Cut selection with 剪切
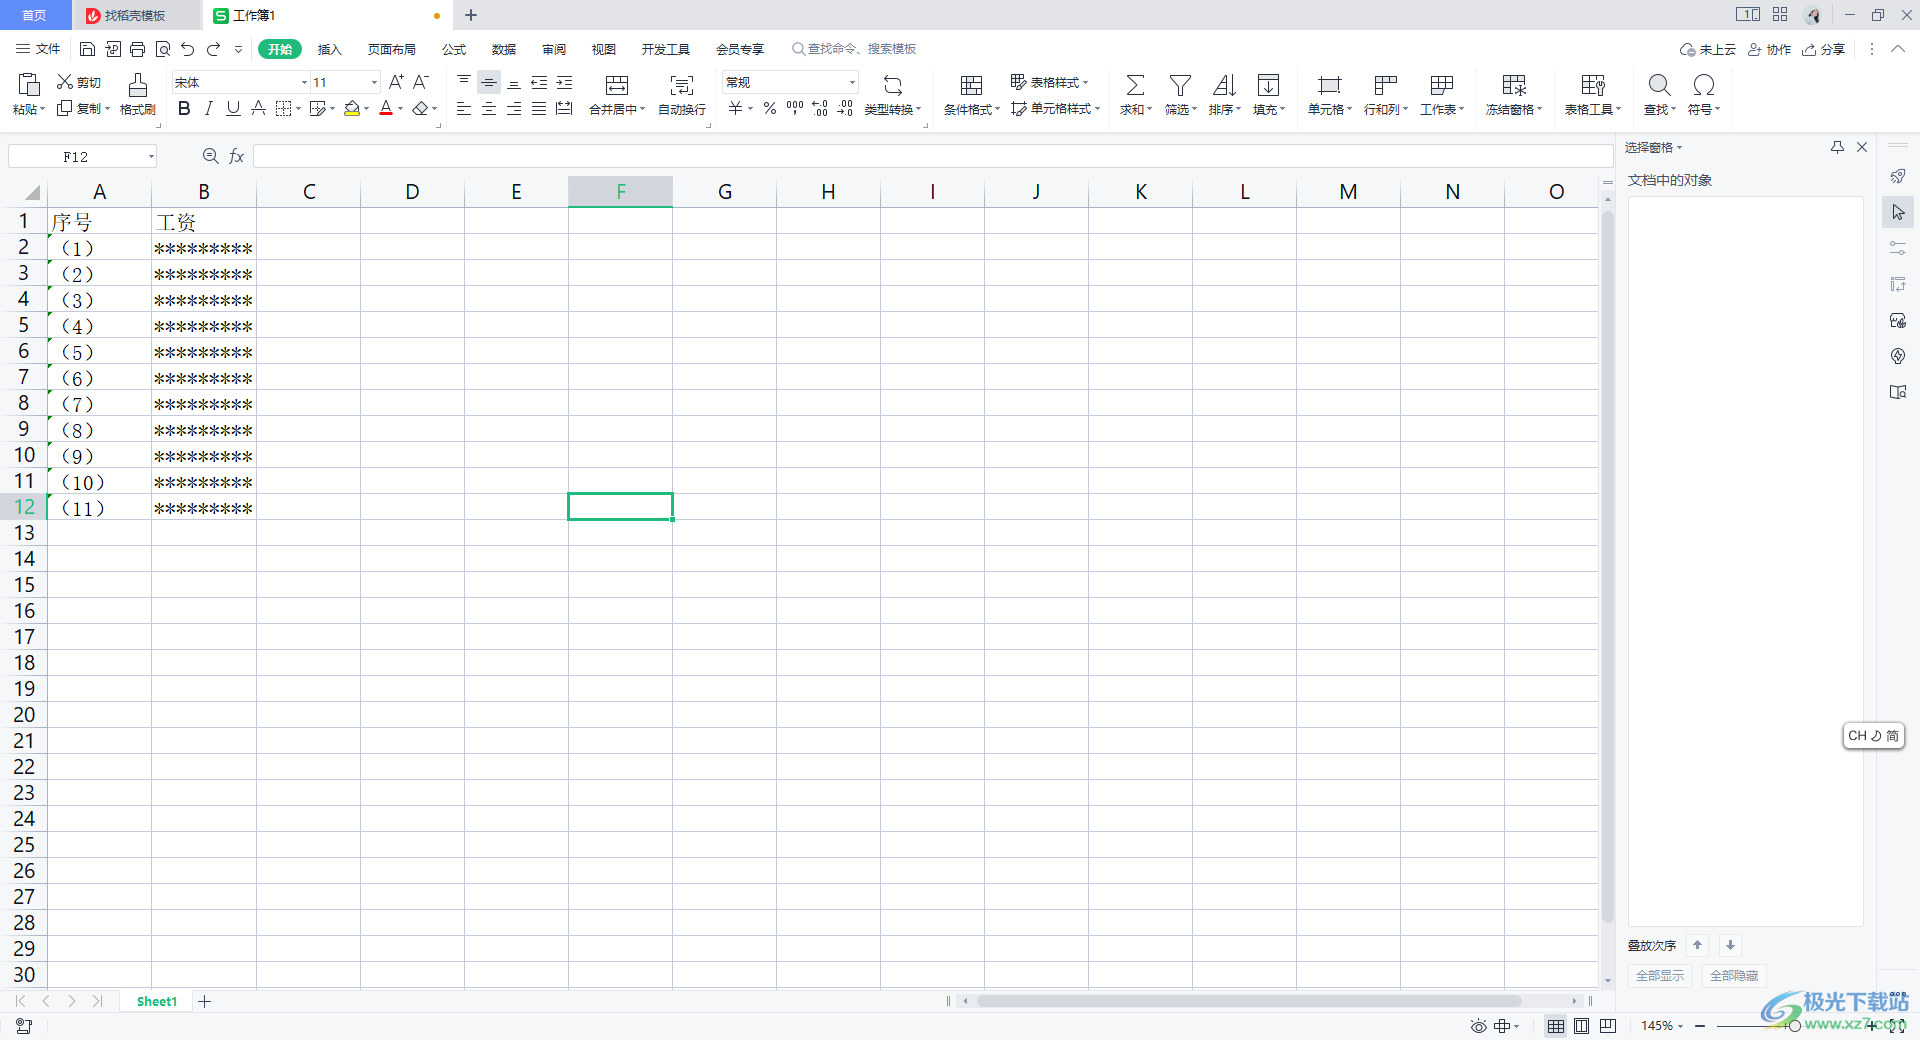The image size is (1920, 1040). click(78, 82)
